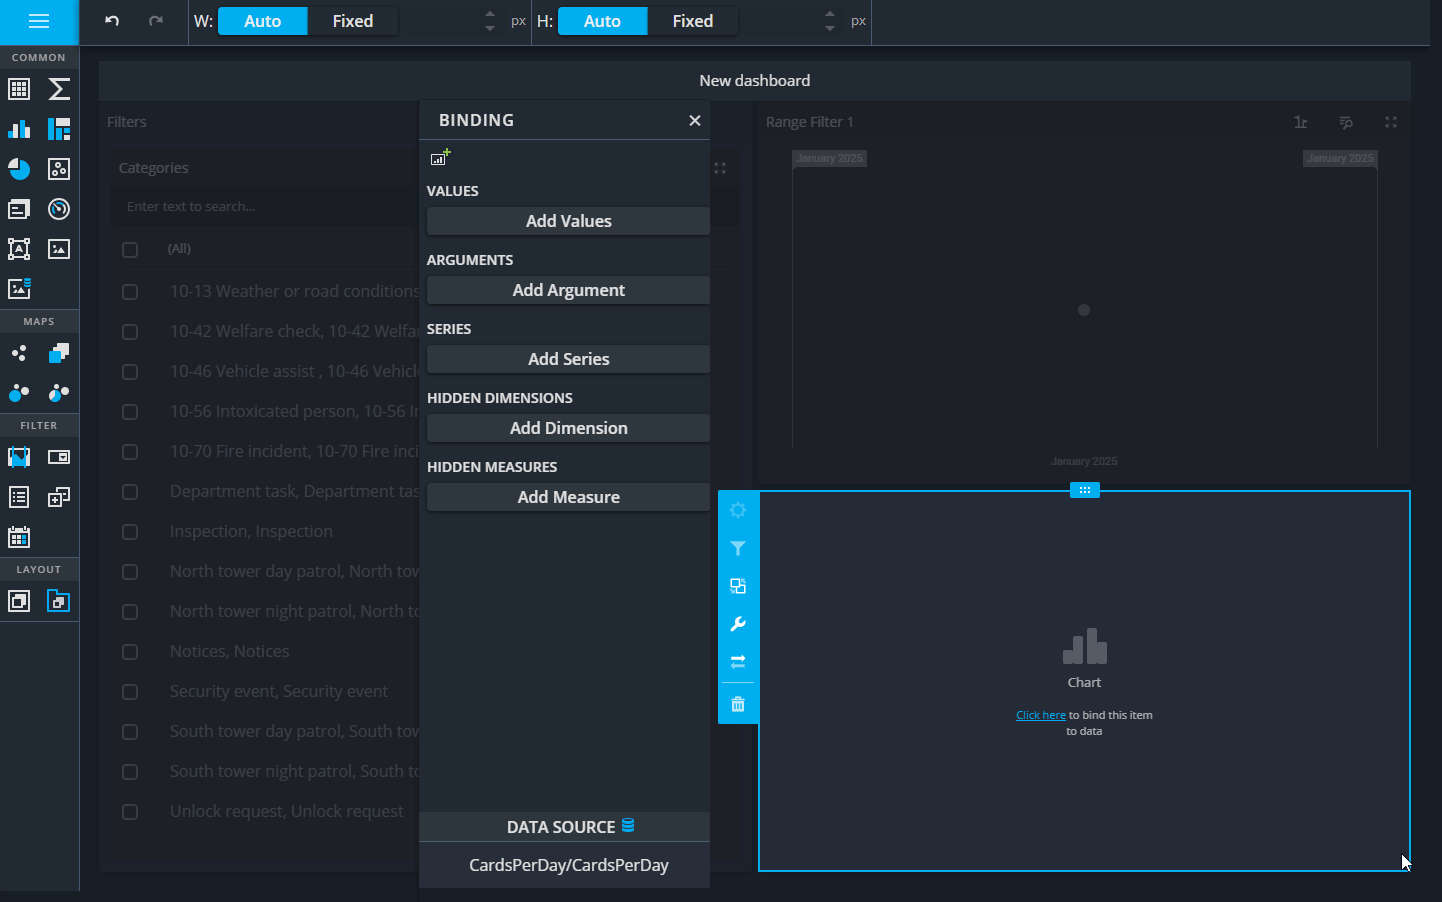Check the 10-42 Welfare check checkbox
The image size is (1442, 902).
click(x=130, y=332)
